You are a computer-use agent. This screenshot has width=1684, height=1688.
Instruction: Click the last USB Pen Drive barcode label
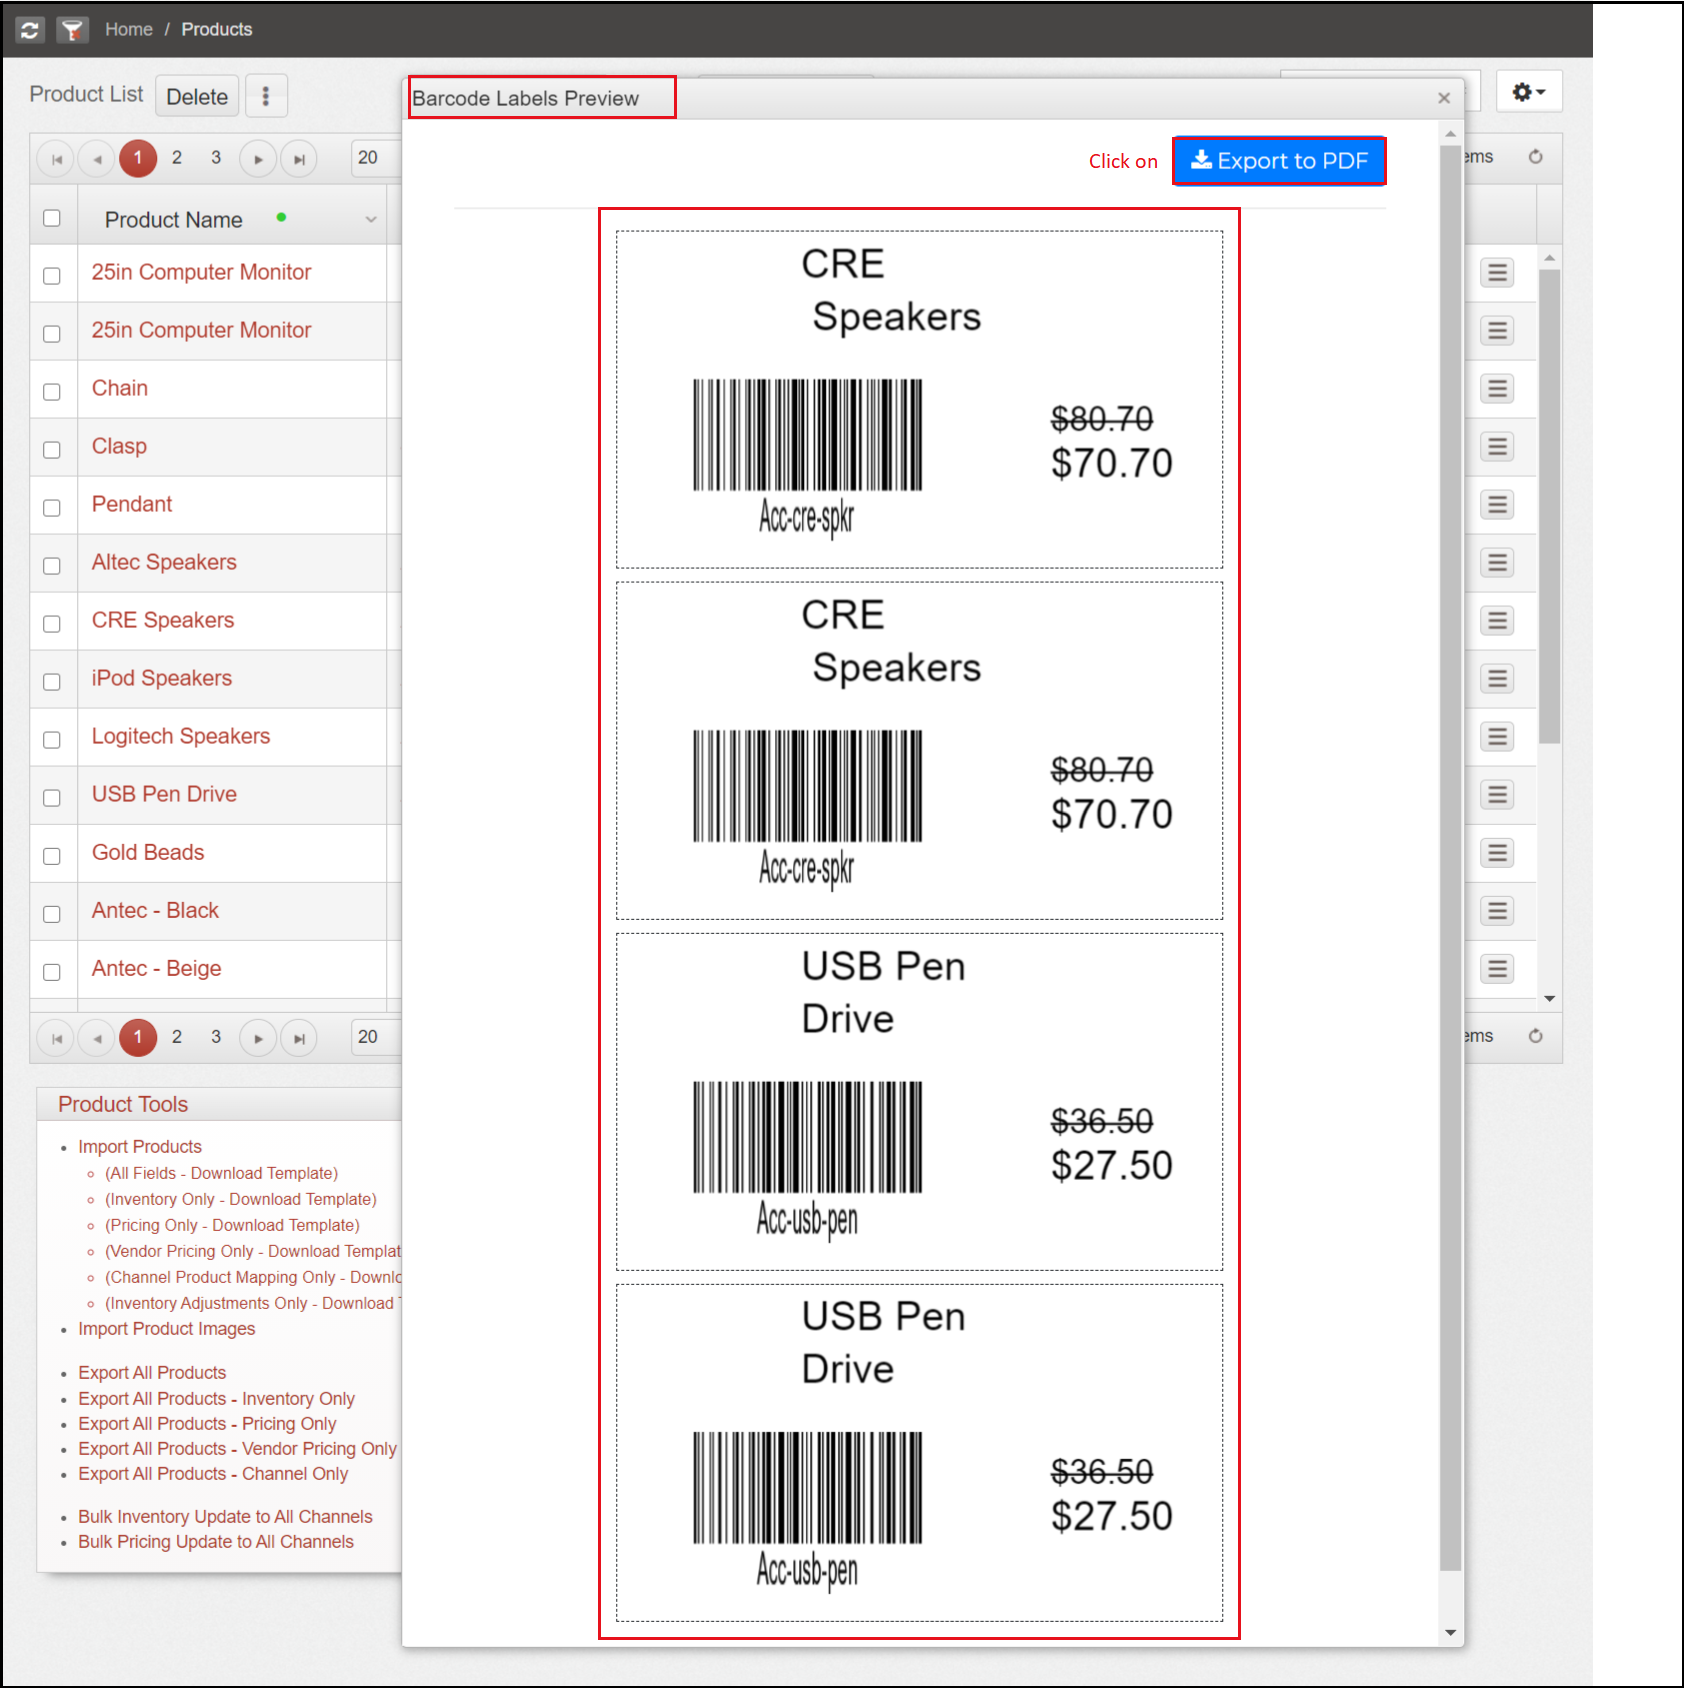919,1453
